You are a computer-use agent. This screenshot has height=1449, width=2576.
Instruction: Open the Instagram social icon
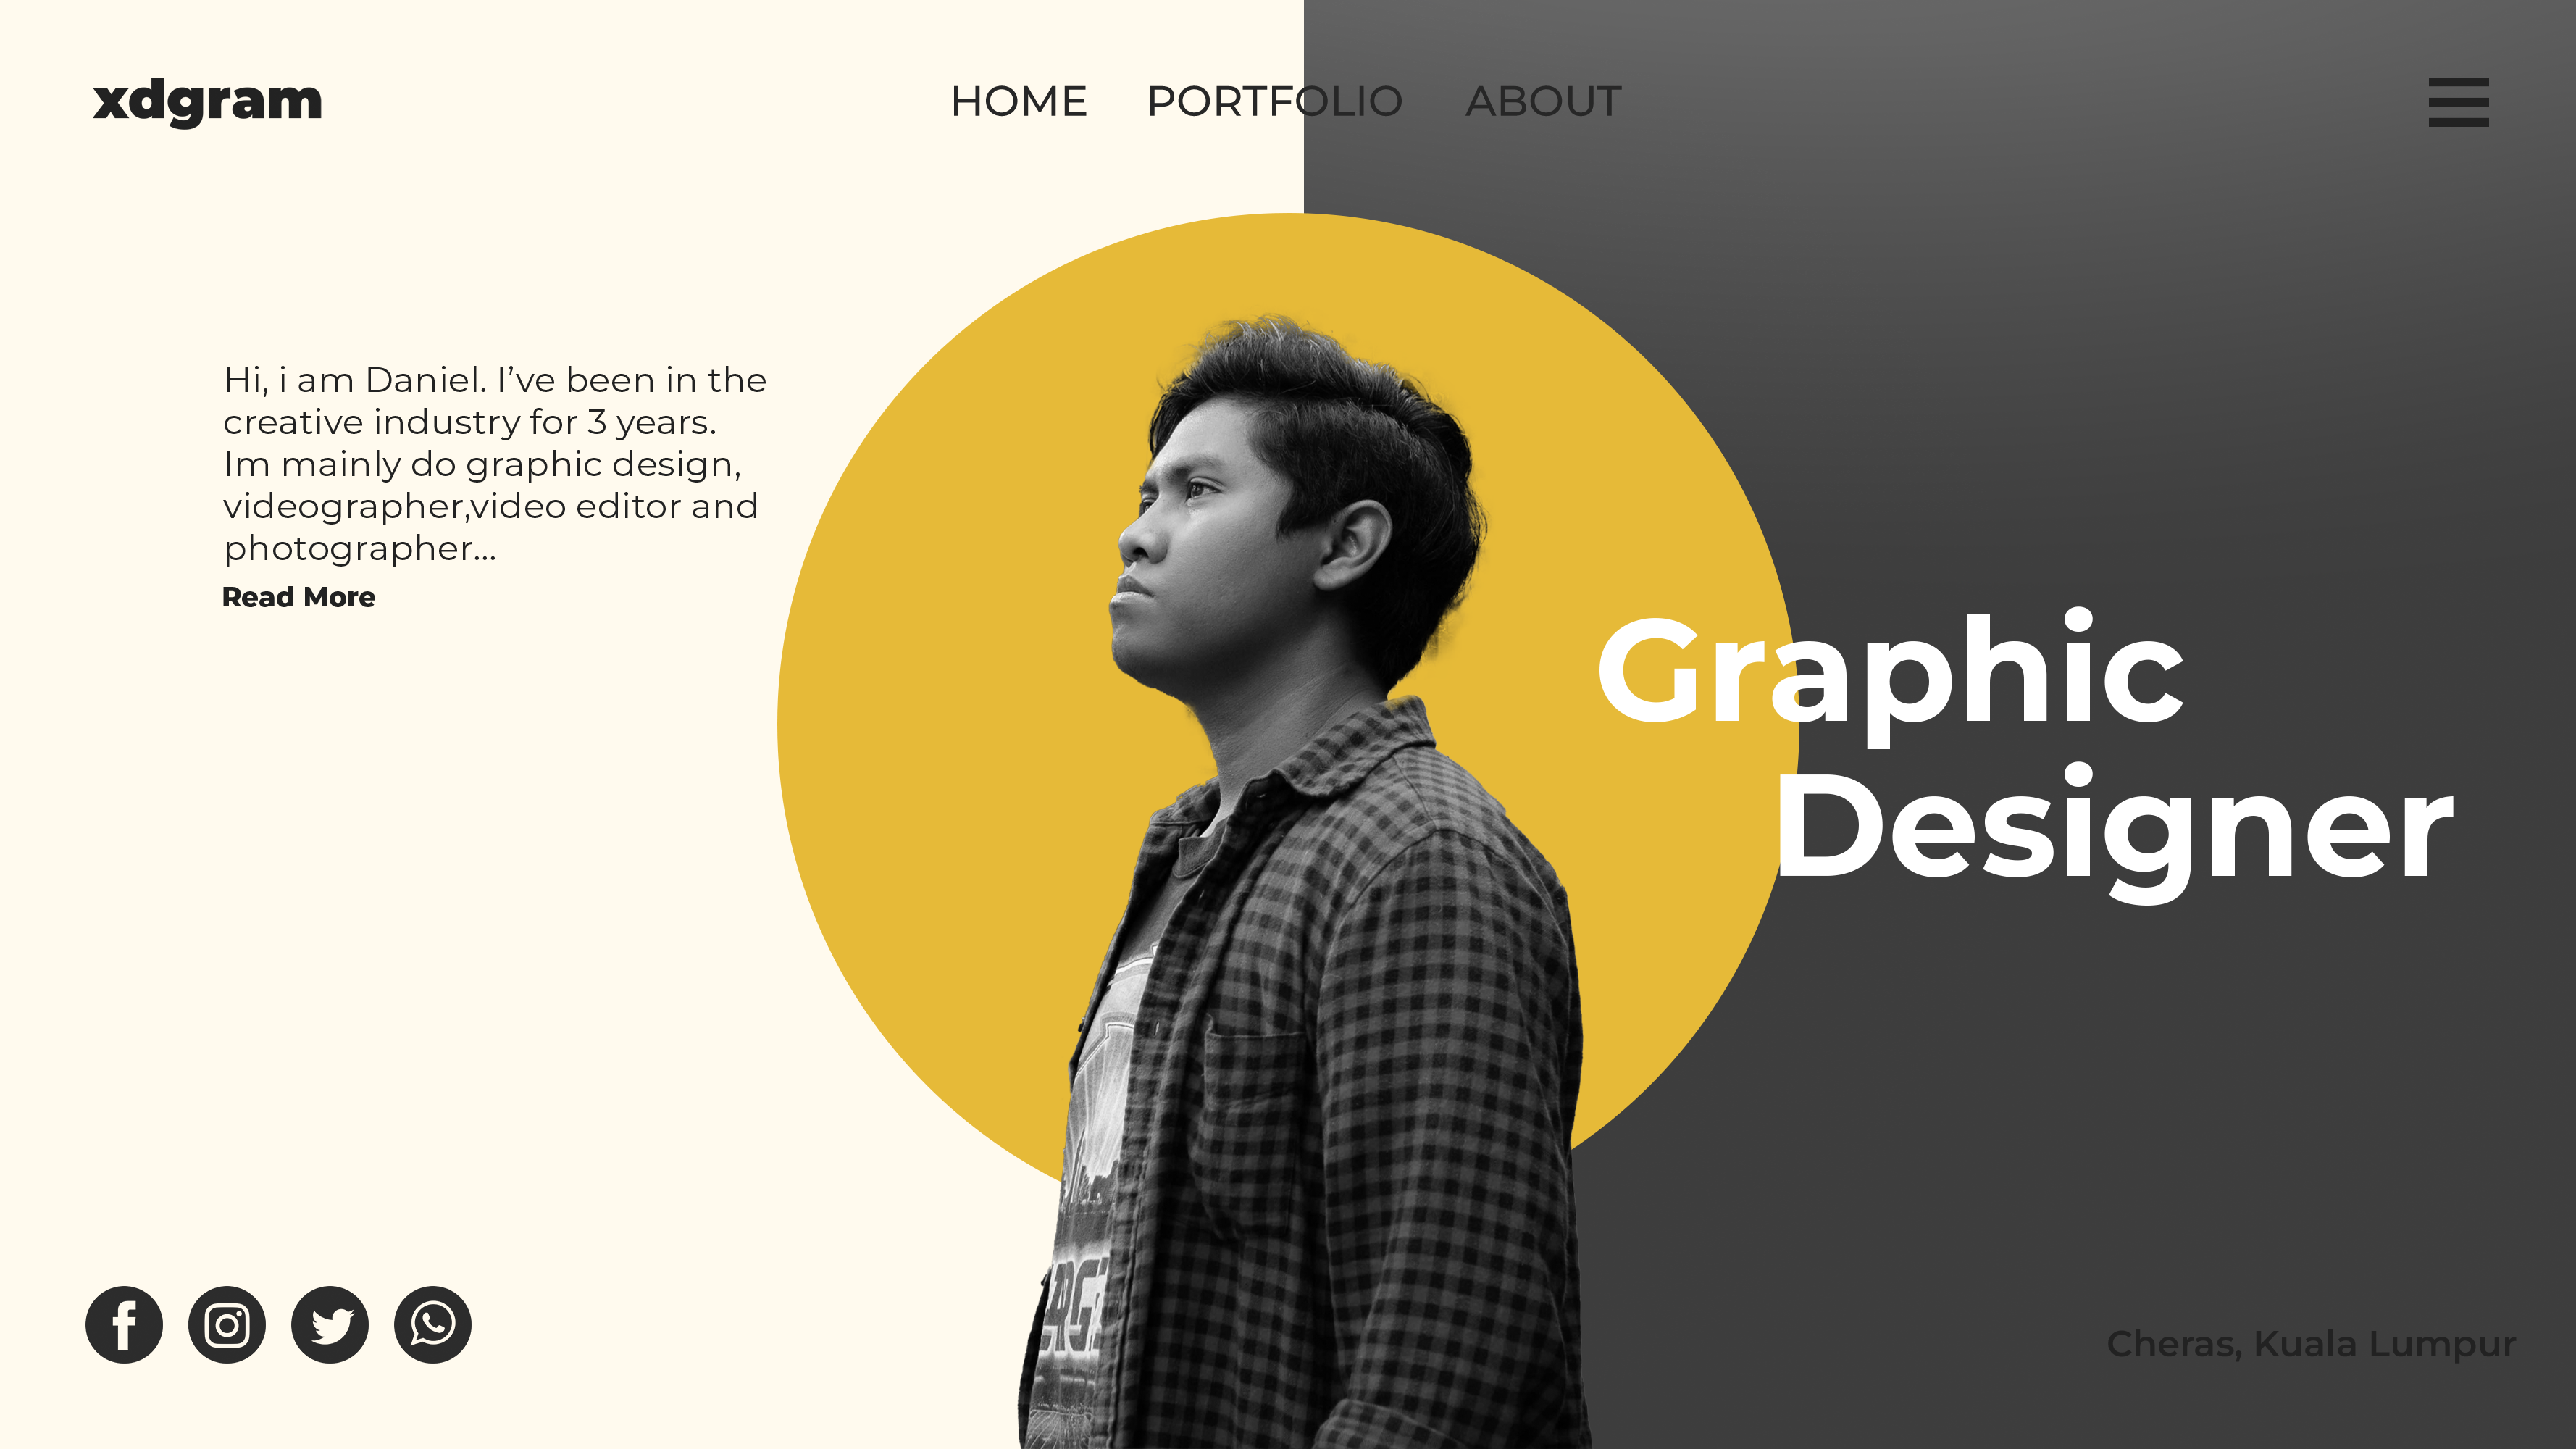(227, 1324)
